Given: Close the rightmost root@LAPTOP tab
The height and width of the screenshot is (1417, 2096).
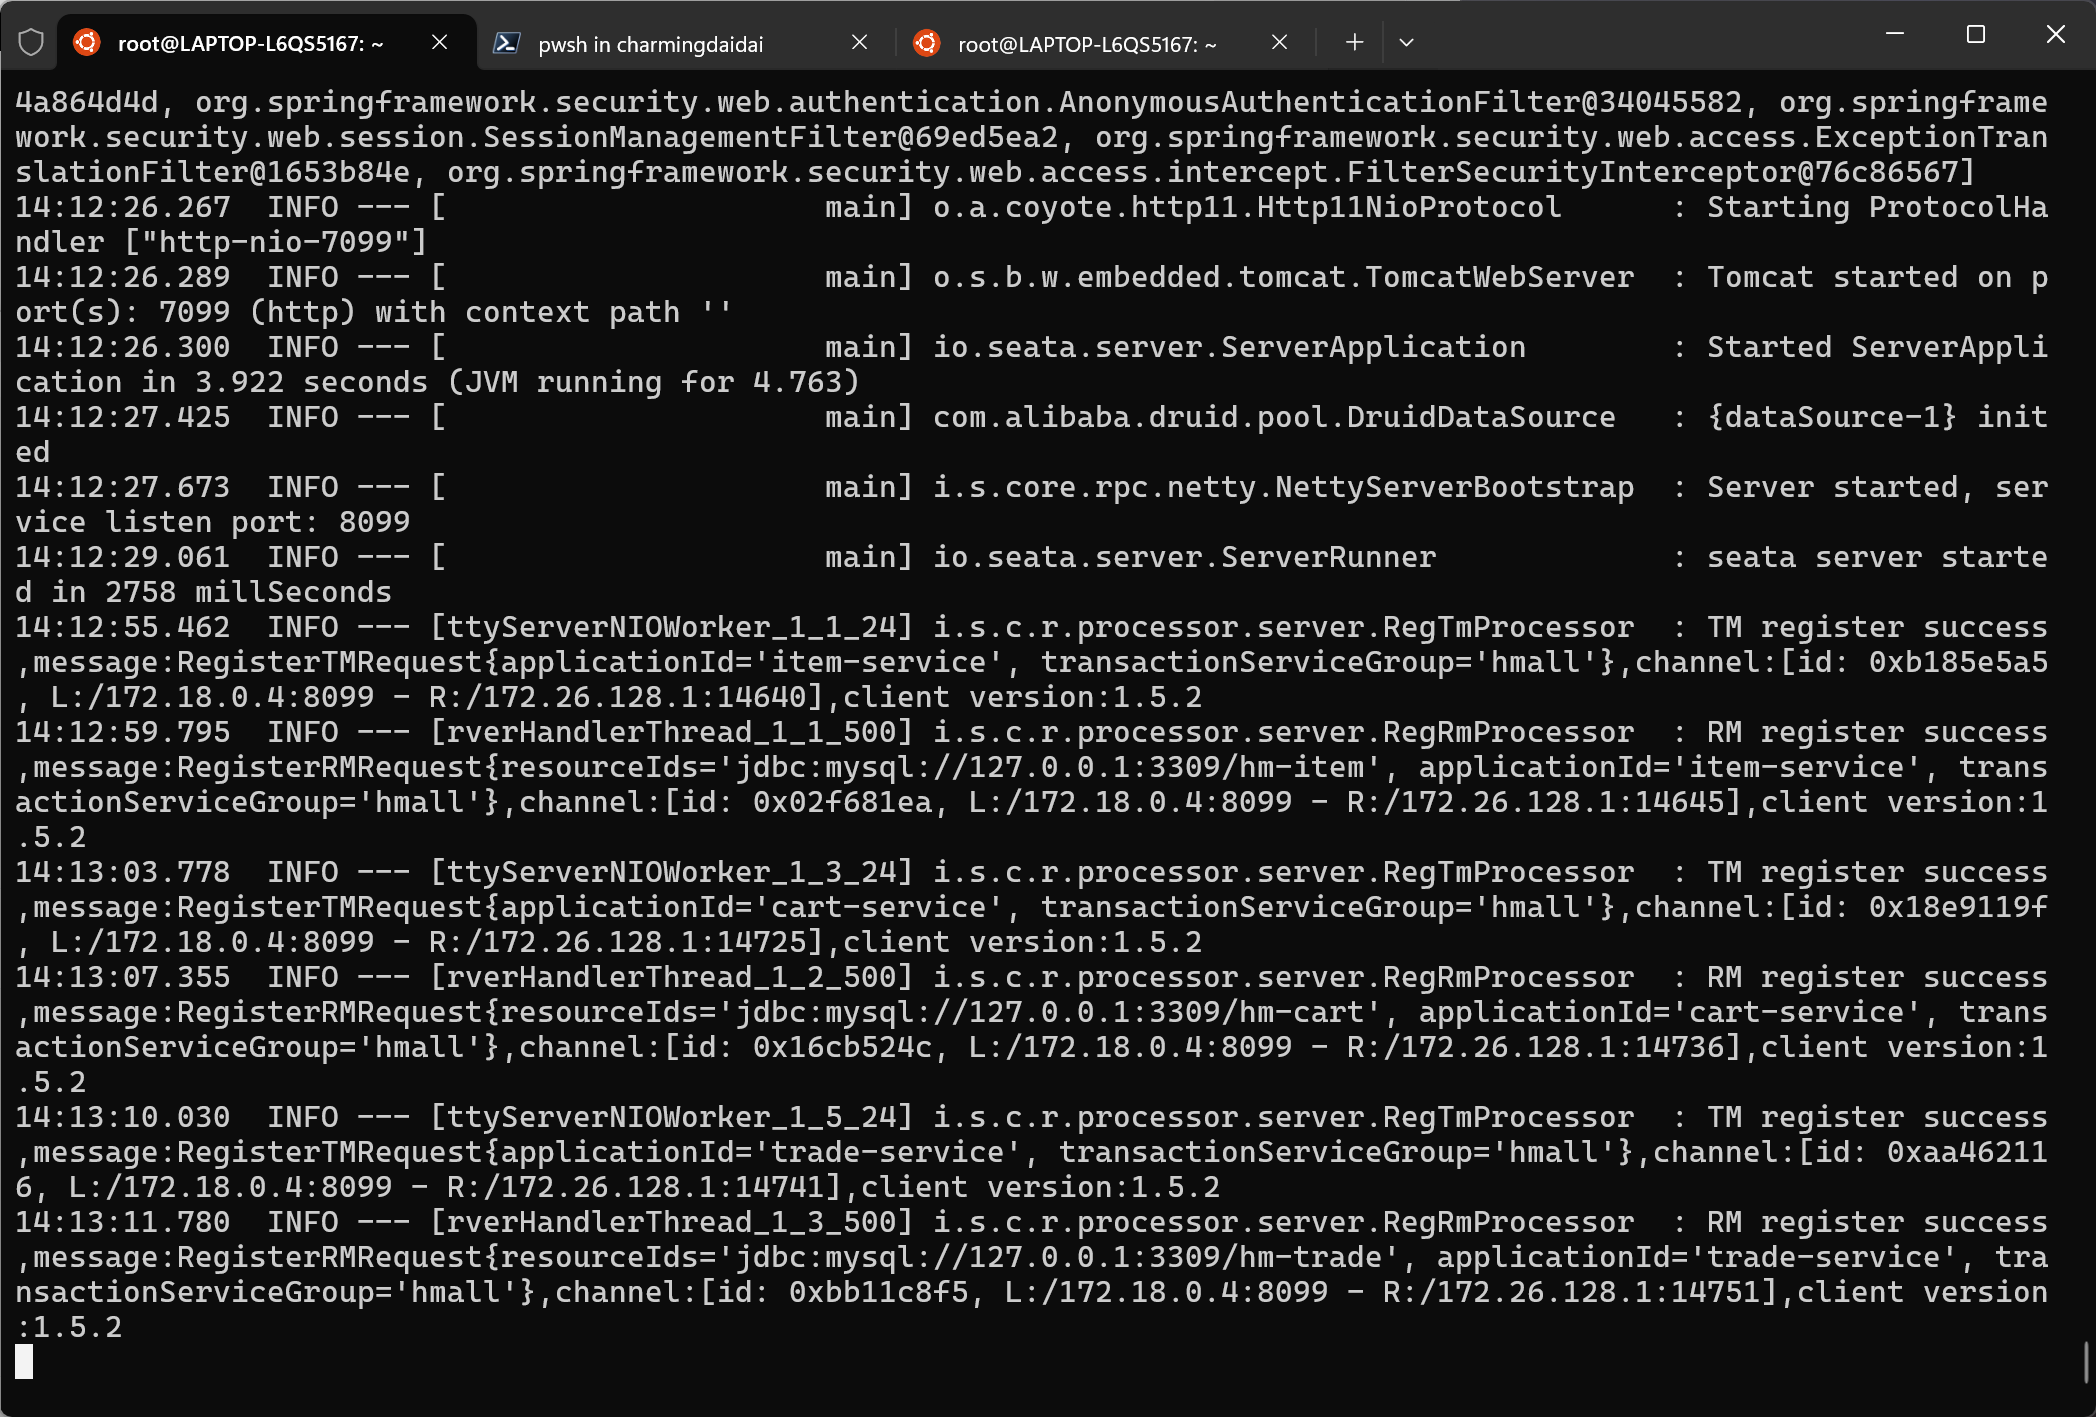Looking at the screenshot, I should [x=1279, y=42].
